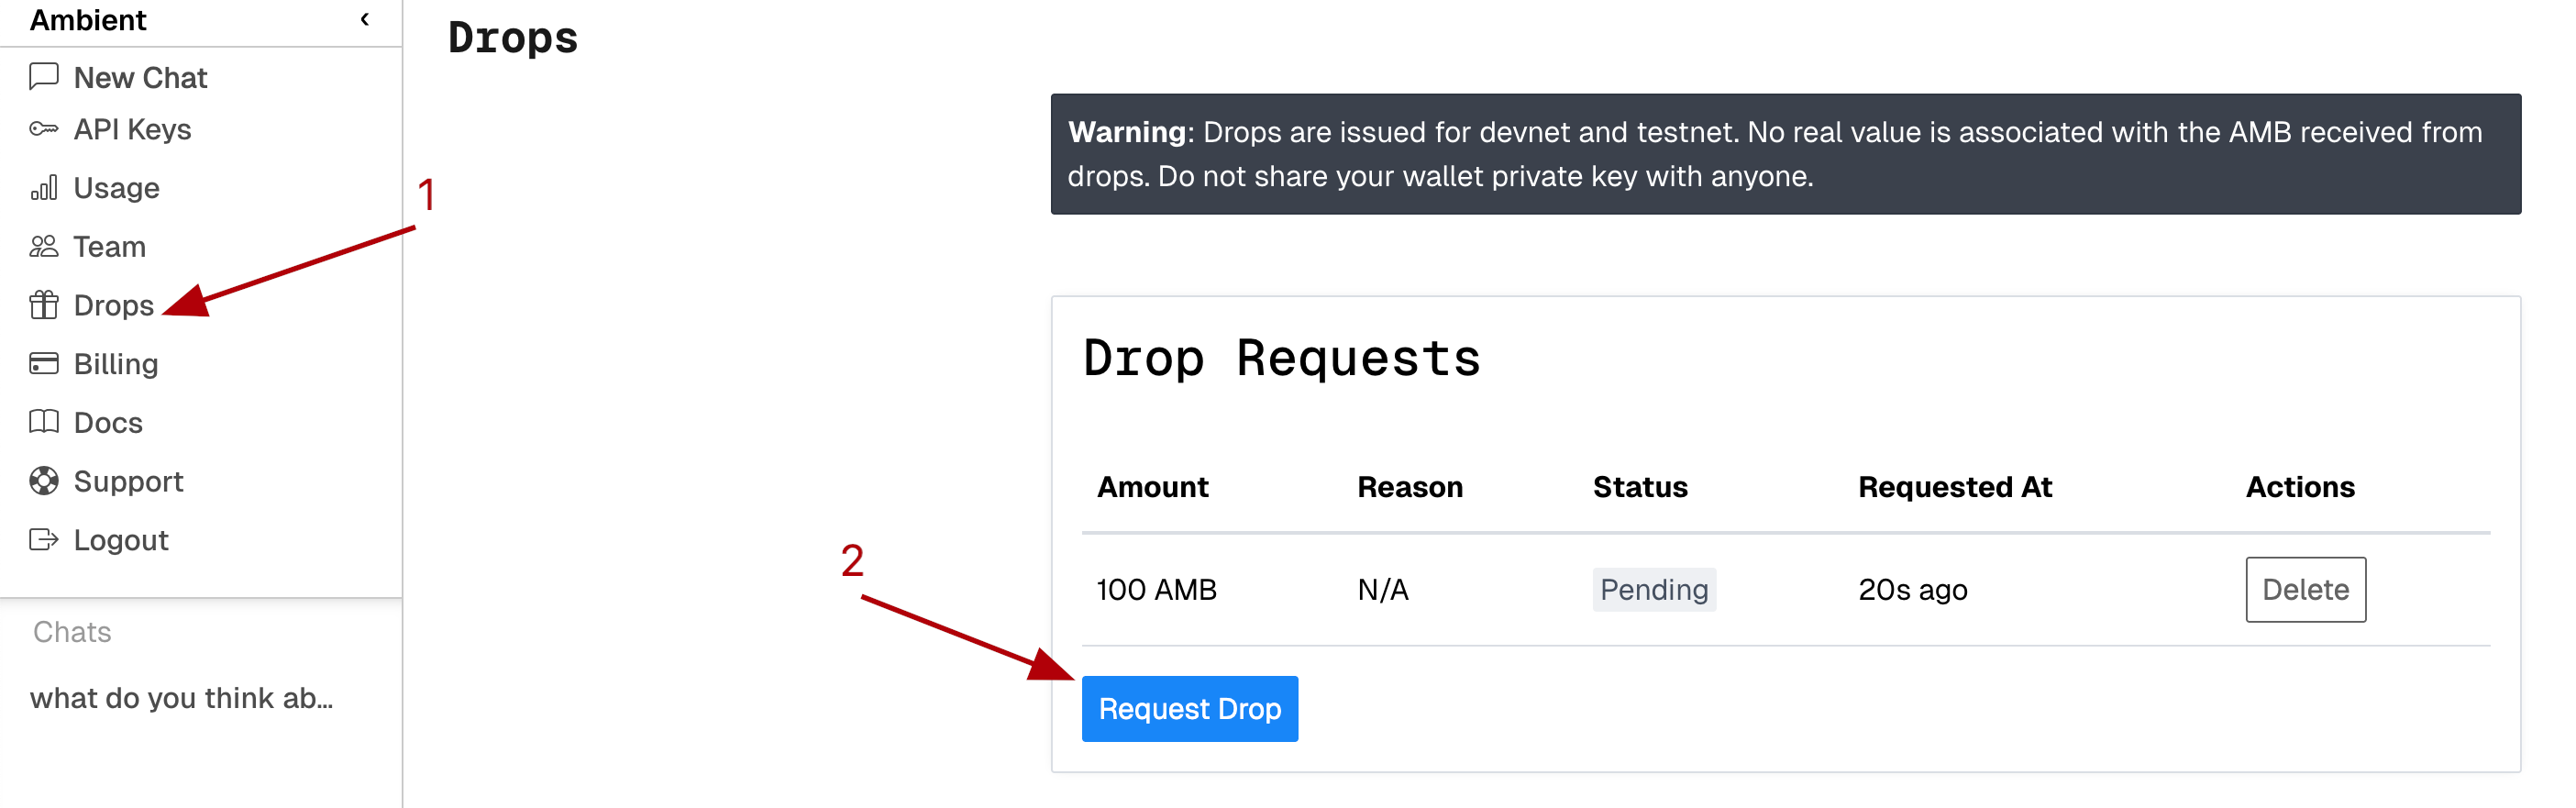The image size is (2576, 808).
Task: Click the API Keys key icon
Action: tap(44, 129)
